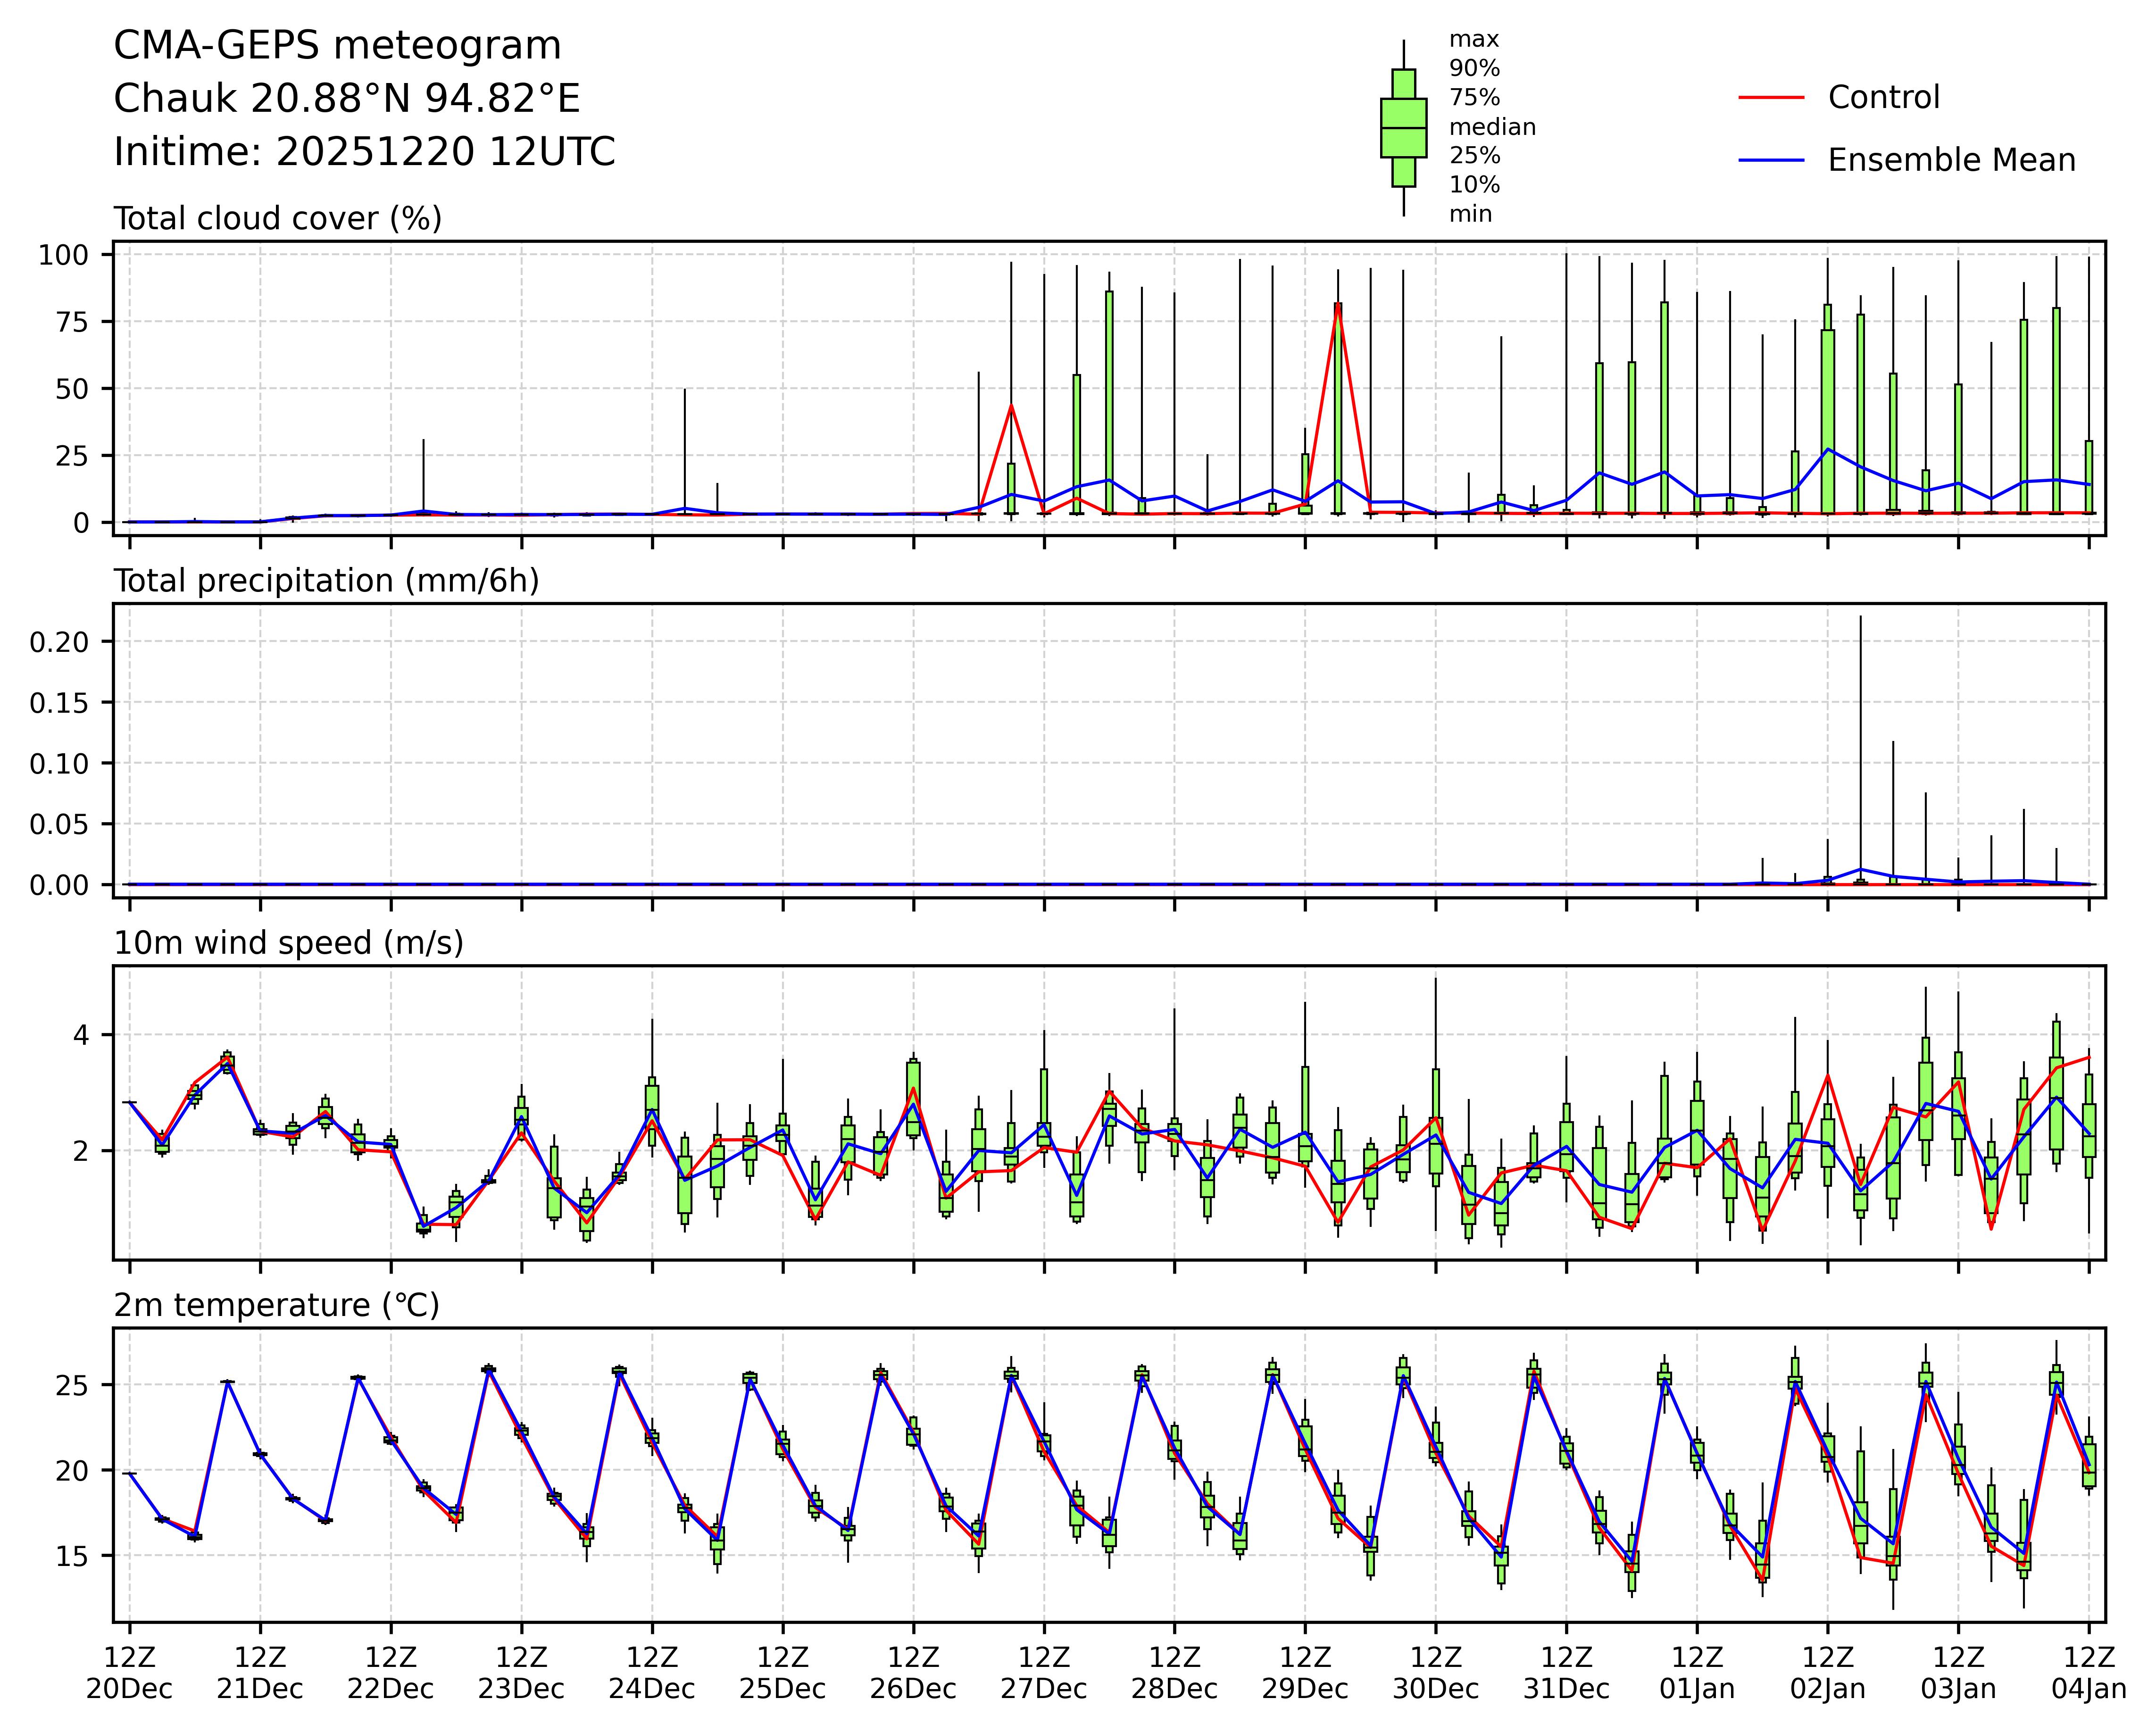Click the 100 tick on cloud cover axis

pos(63,256)
